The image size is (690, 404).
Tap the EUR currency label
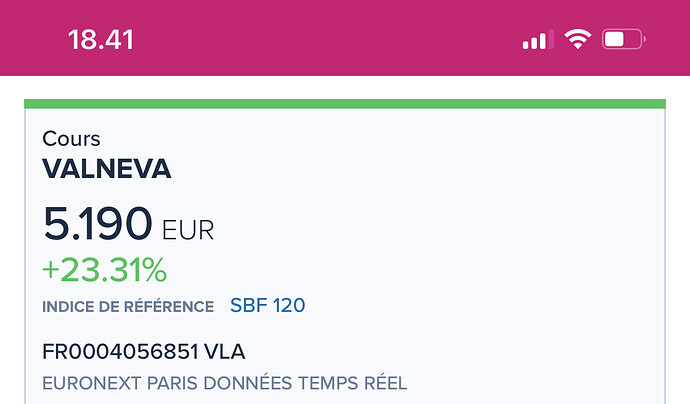(x=188, y=230)
